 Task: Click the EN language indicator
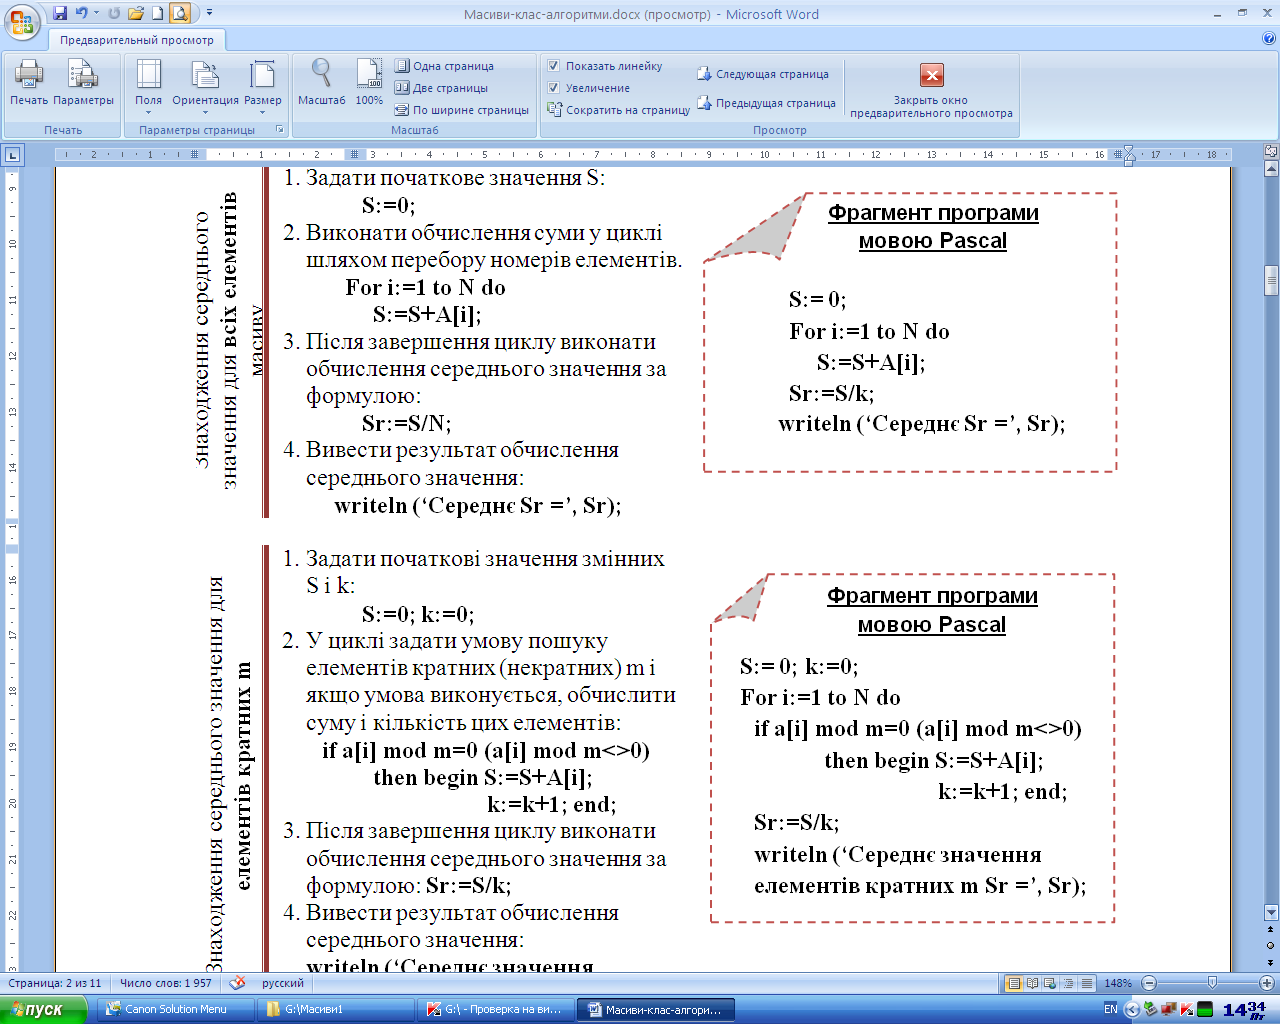[x=1111, y=1009]
